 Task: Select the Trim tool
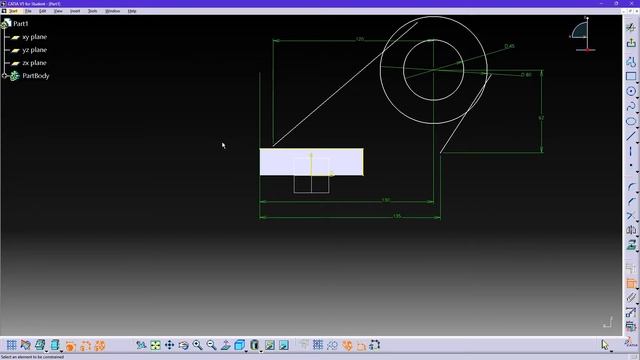631,216
